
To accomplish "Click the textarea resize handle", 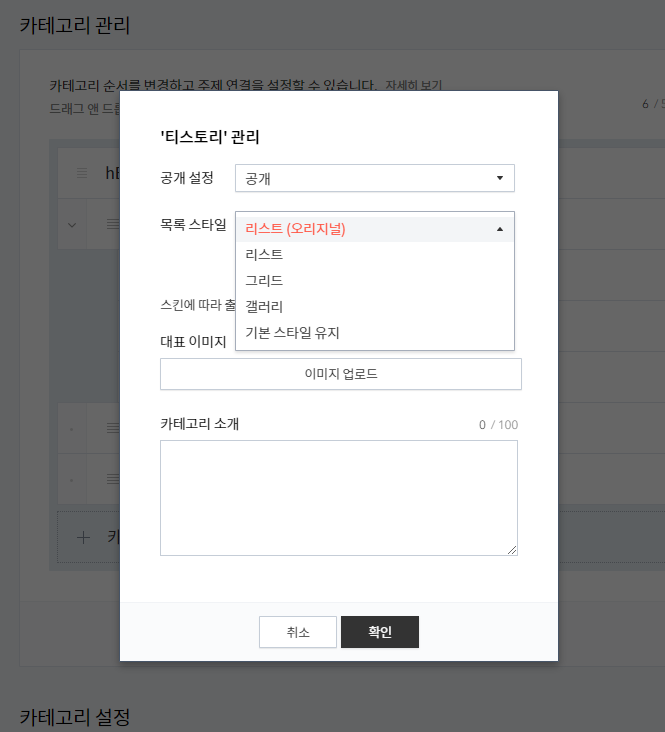I will click(512, 550).
